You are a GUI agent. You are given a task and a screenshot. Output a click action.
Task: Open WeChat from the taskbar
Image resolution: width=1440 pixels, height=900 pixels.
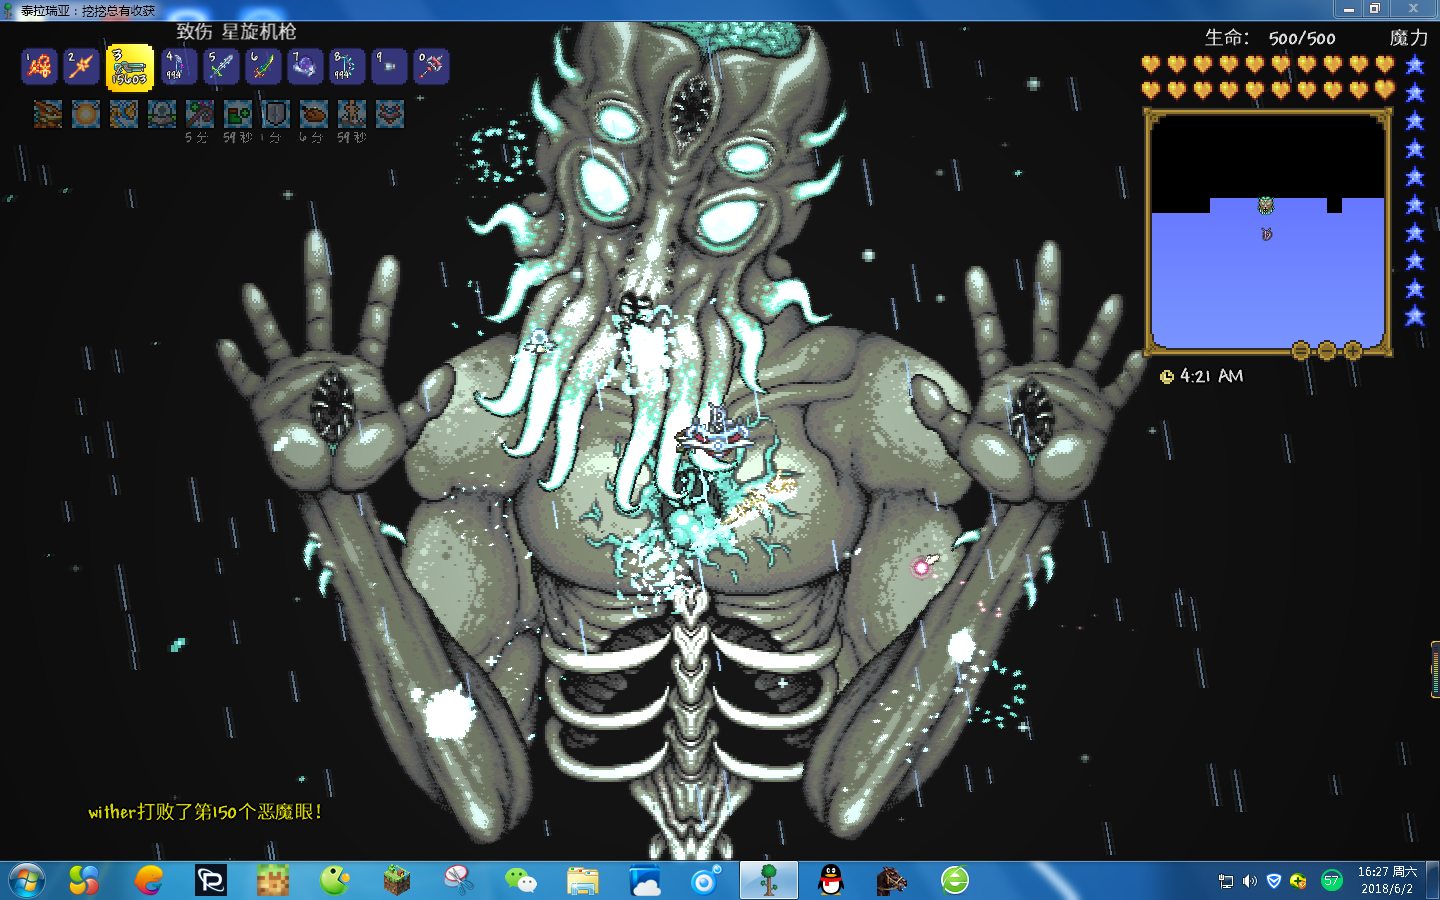(521, 881)
